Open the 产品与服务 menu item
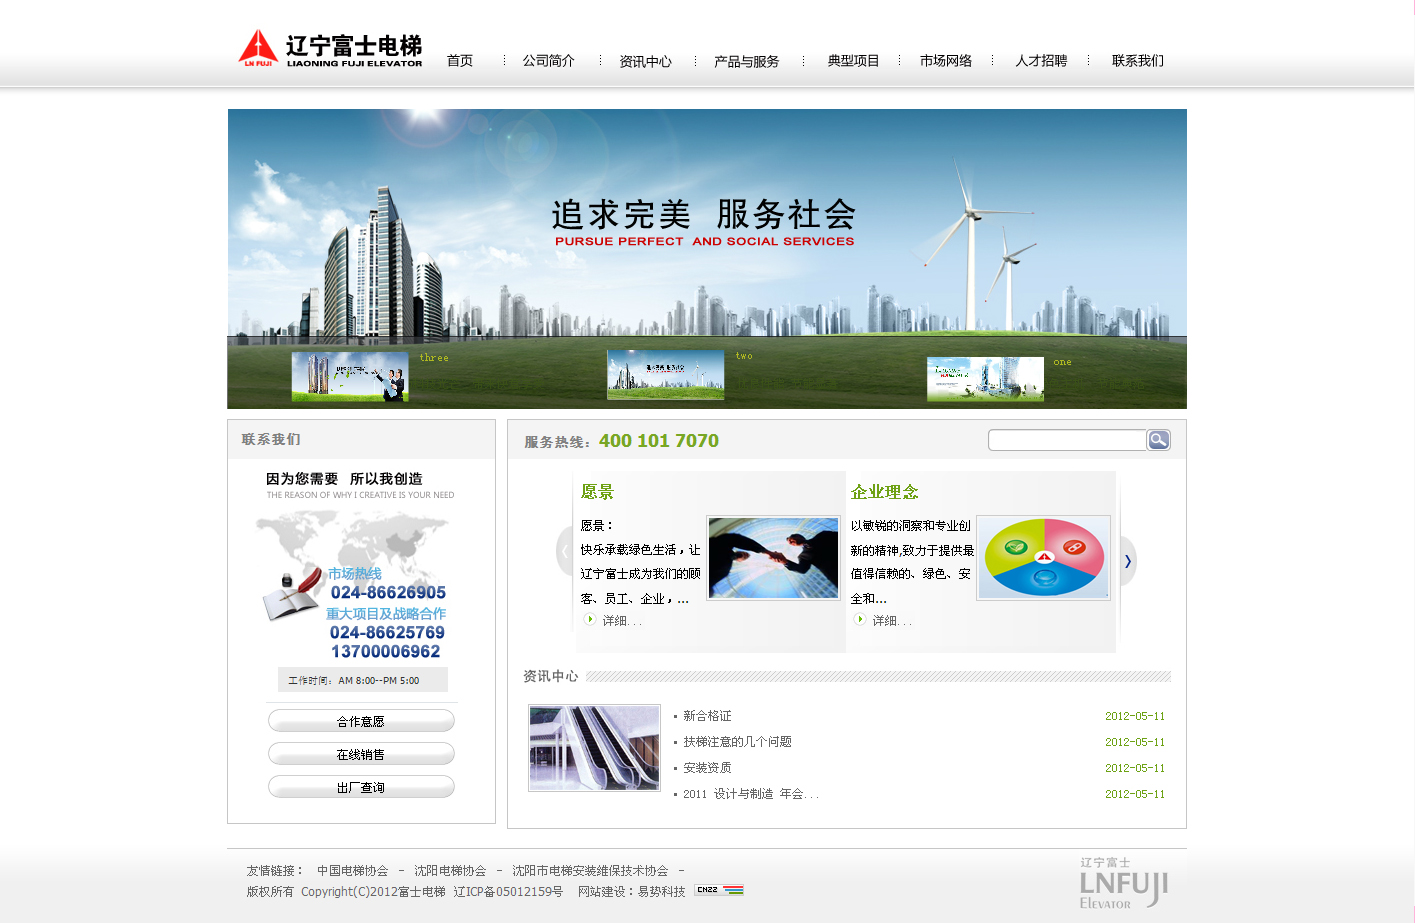The width and height of the screenshot is (1415, 923). 746,62
